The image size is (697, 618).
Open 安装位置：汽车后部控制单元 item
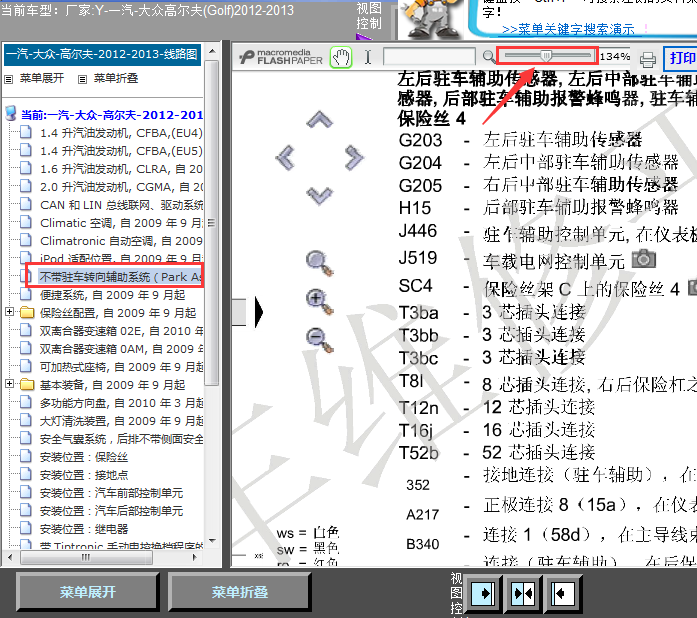111,511
